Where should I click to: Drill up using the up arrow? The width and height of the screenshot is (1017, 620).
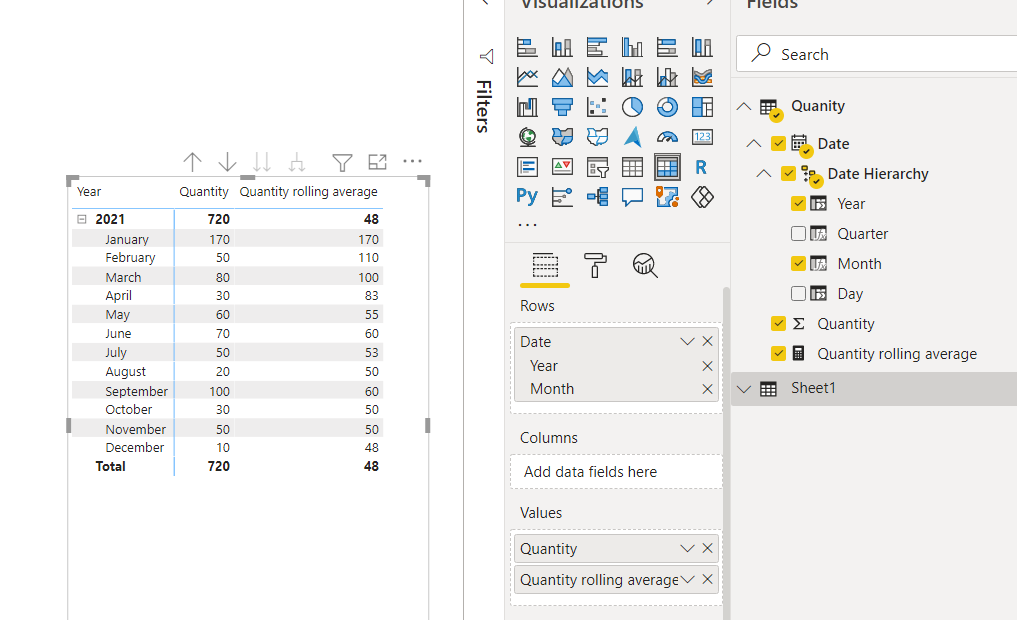coord(192,161)
